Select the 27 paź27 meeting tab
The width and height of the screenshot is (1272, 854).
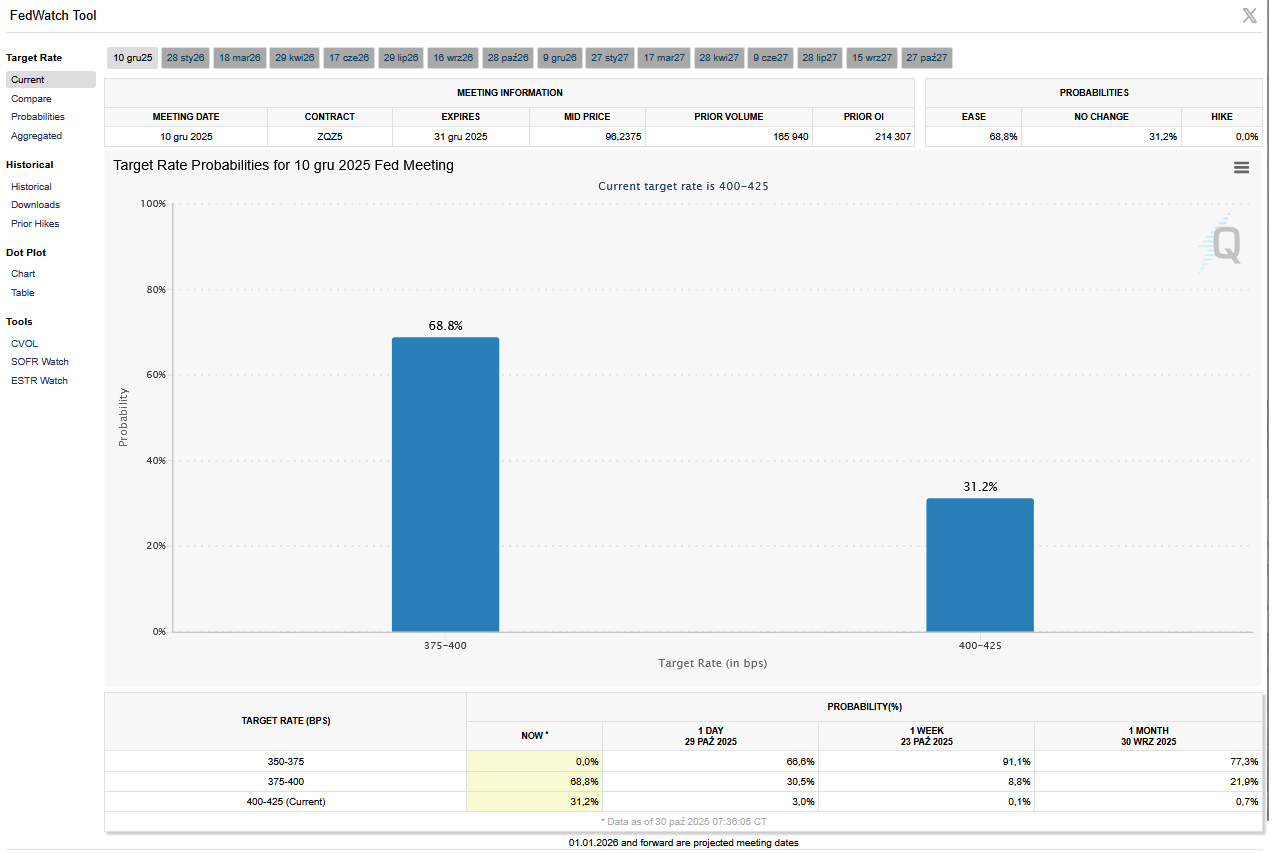click(x=927, y=58)
